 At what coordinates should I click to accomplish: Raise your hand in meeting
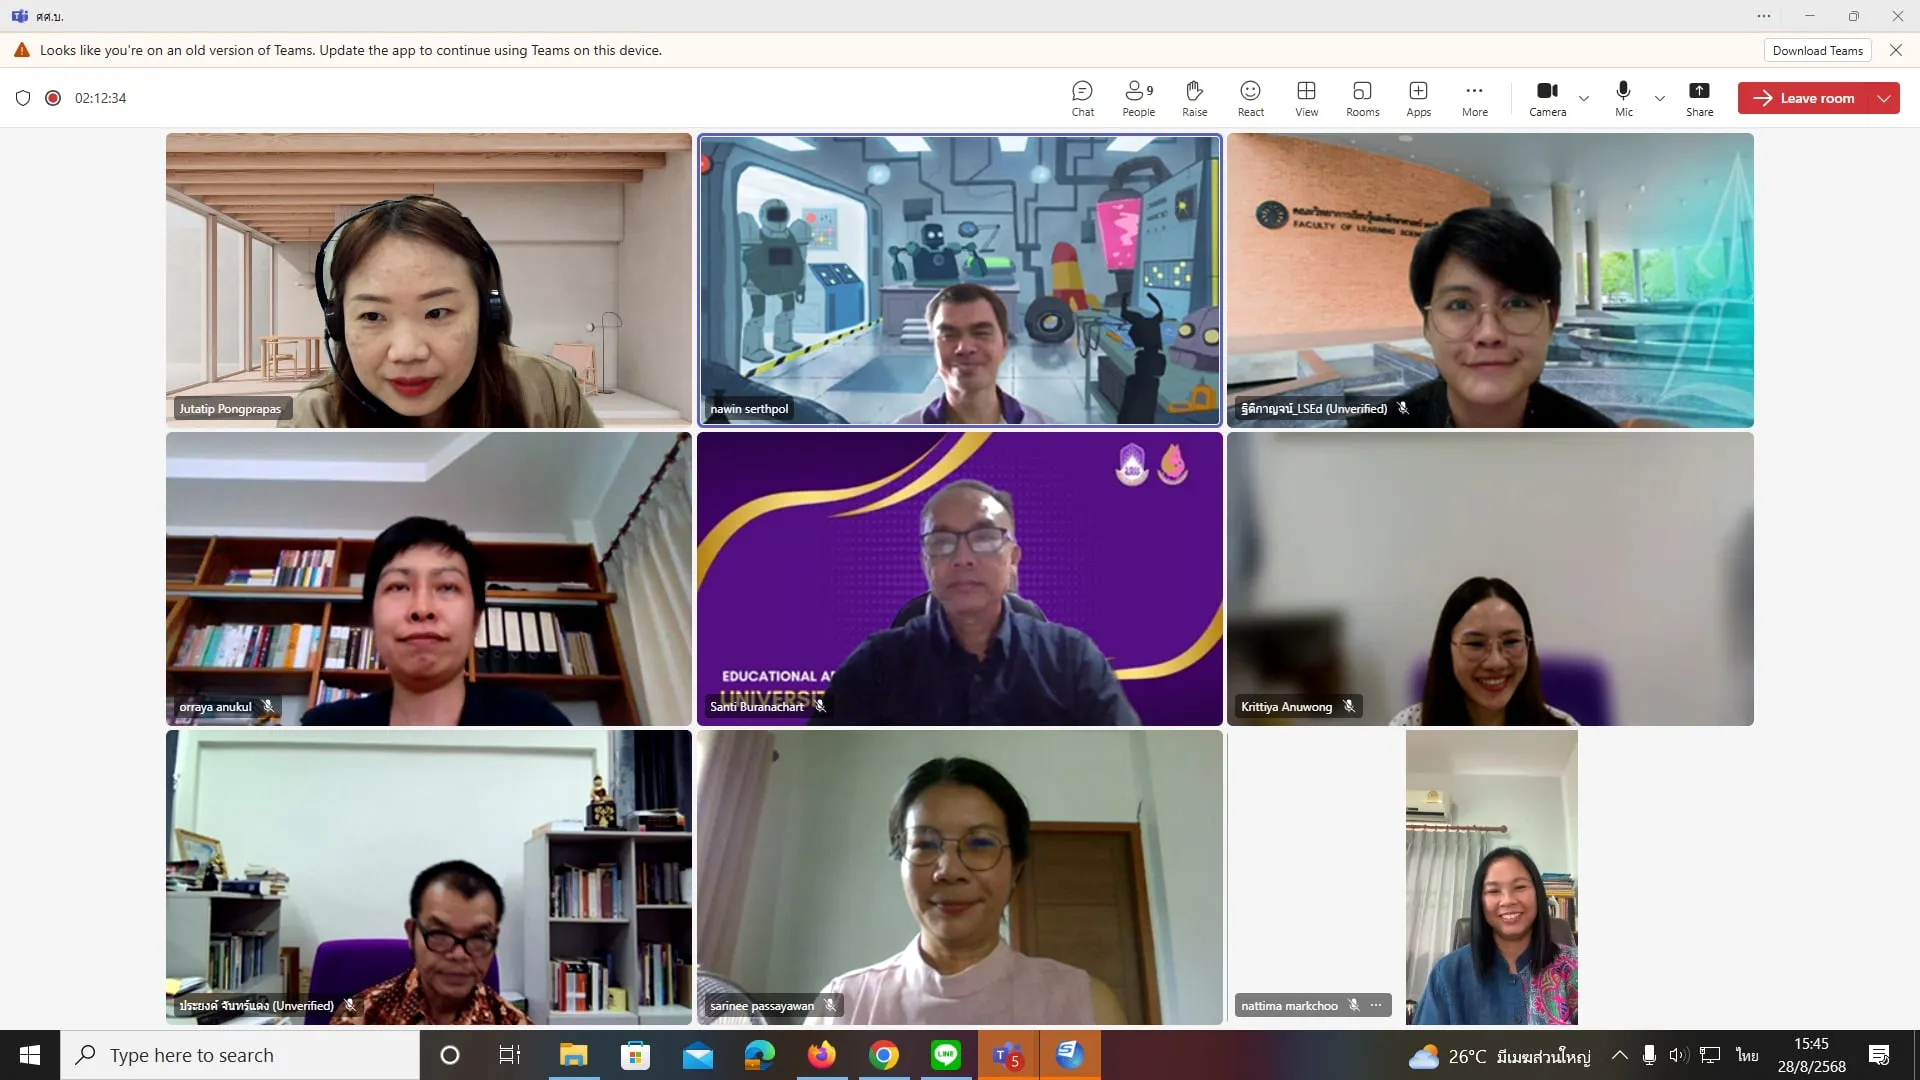1194,98
